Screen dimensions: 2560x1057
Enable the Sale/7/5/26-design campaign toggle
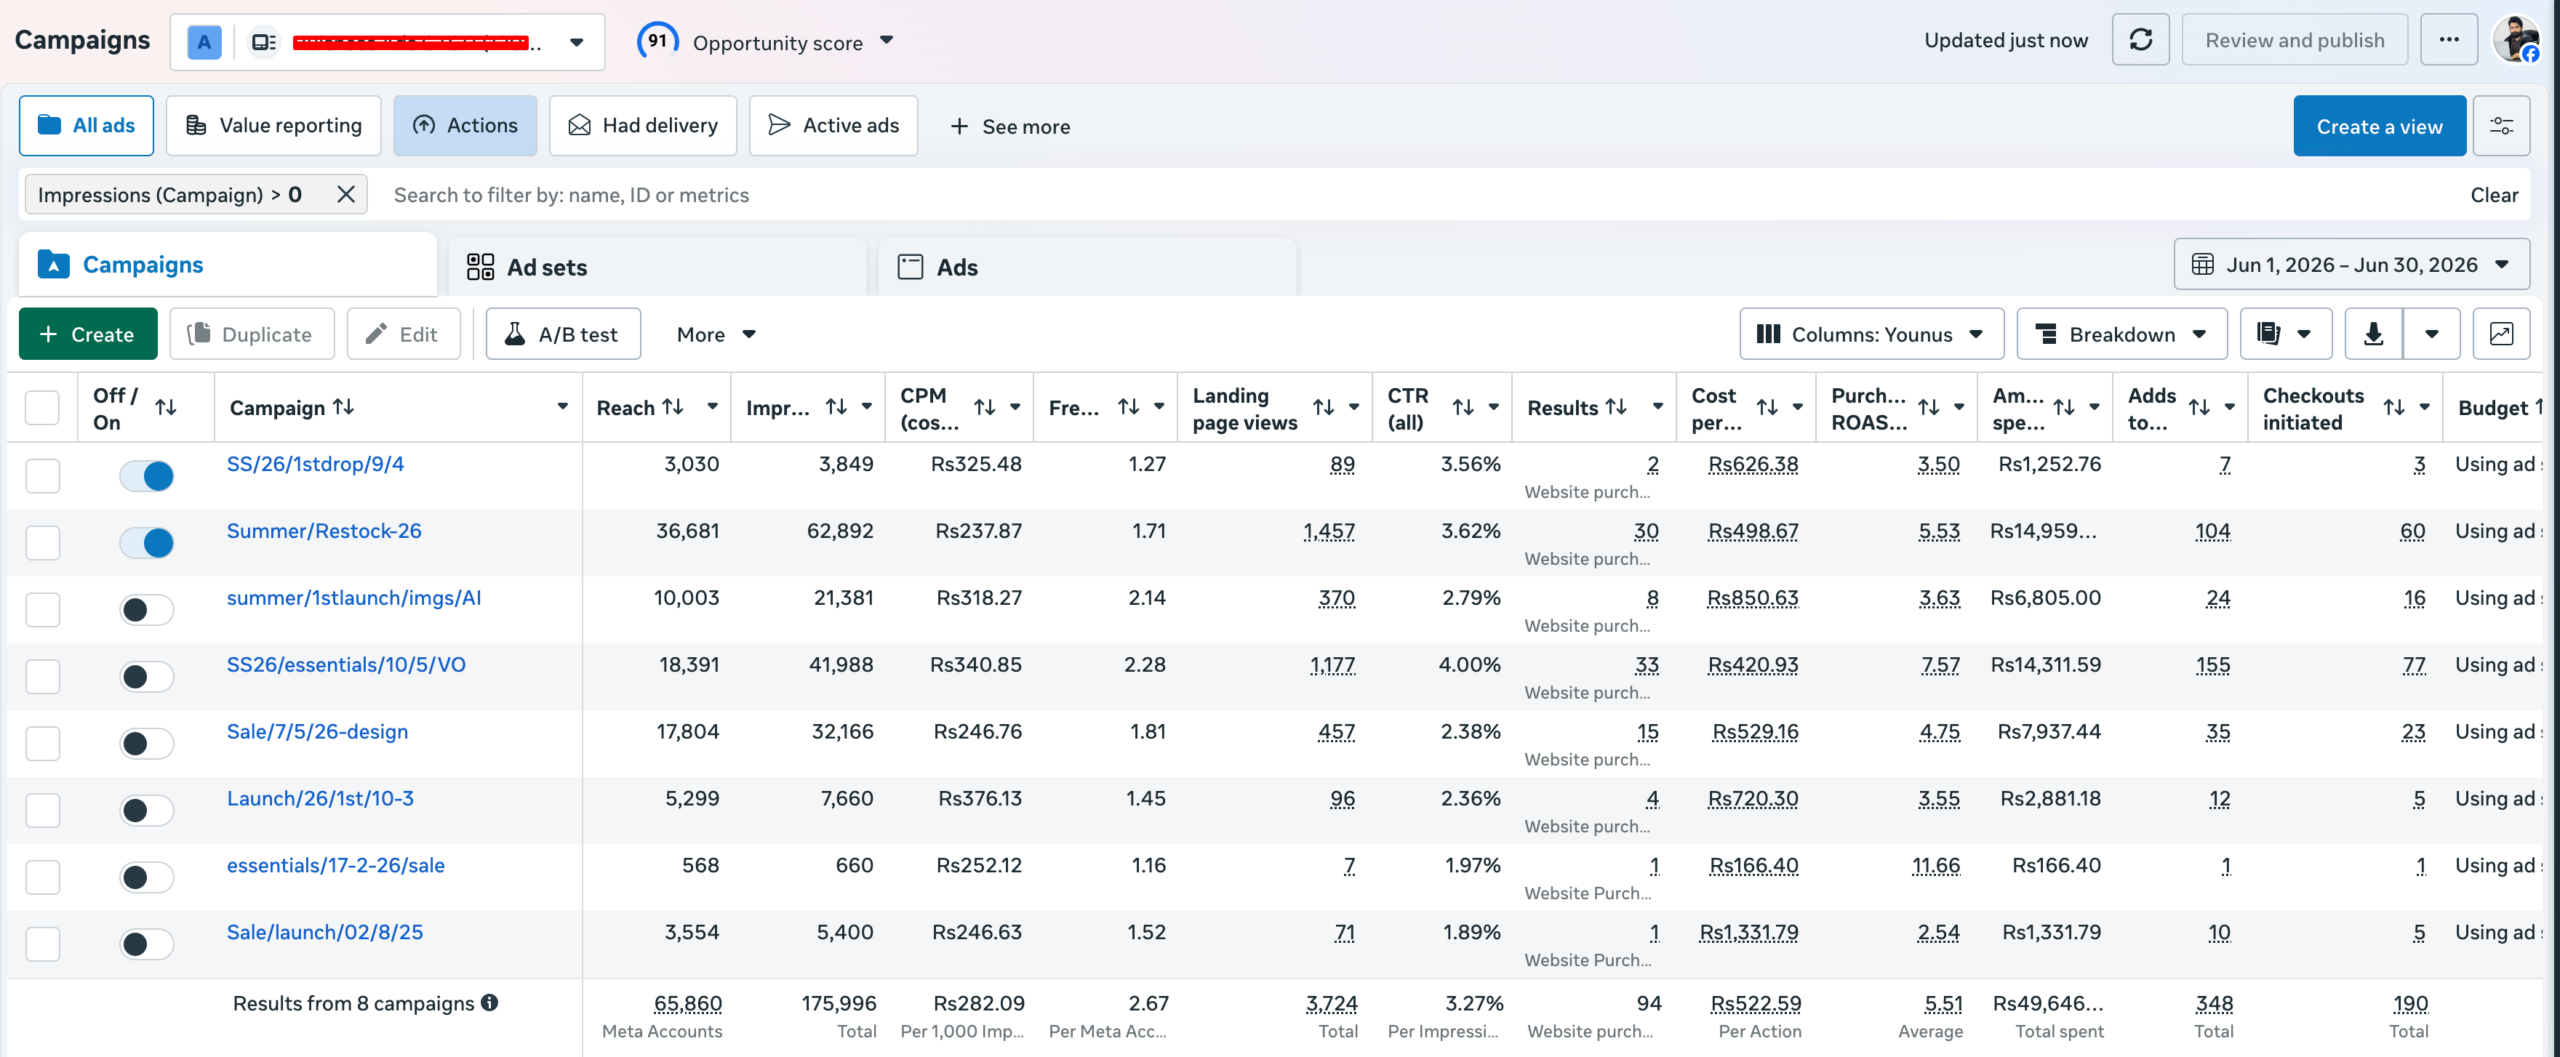point(146,743)
